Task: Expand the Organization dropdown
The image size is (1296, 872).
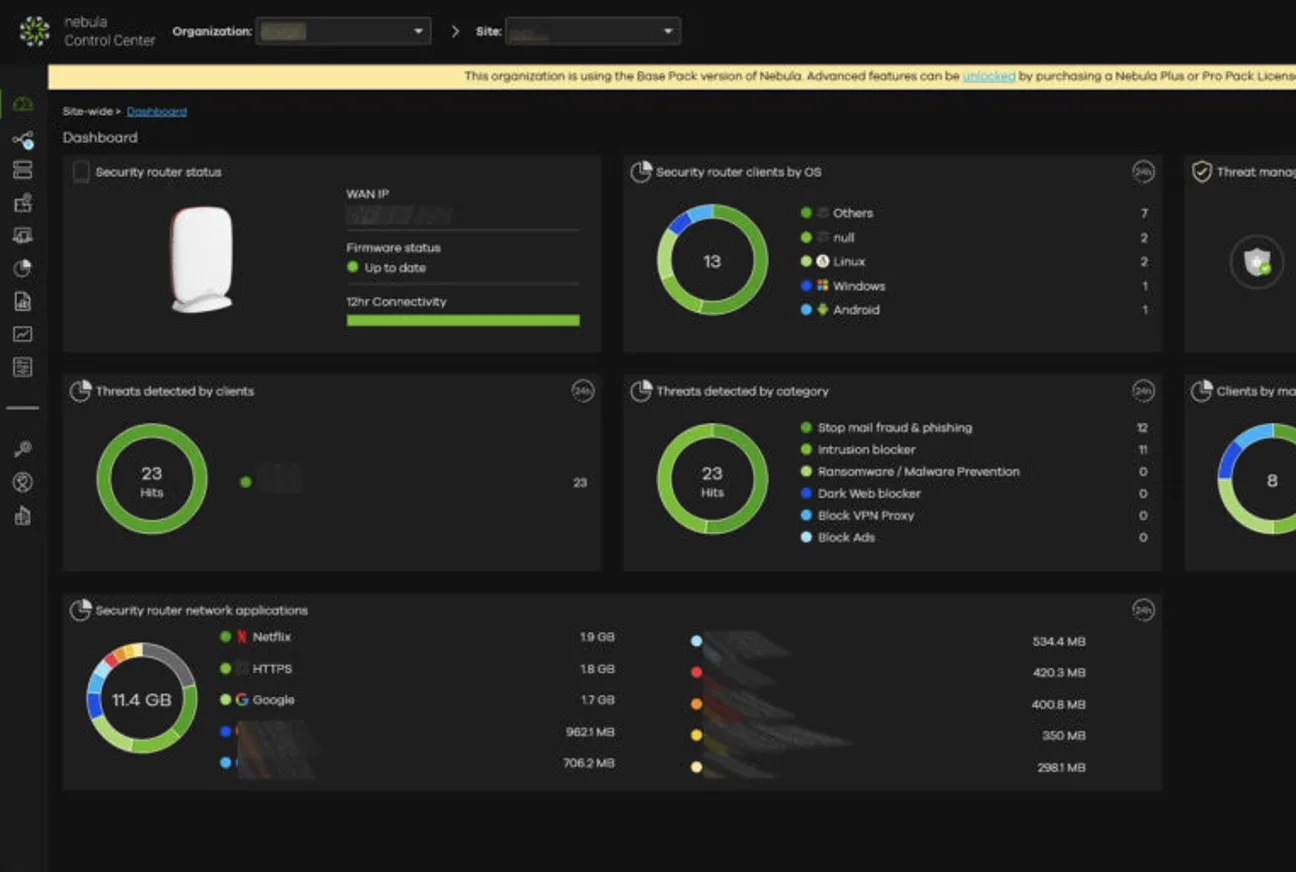Action: pyautogui.click(x=343, y=31)
